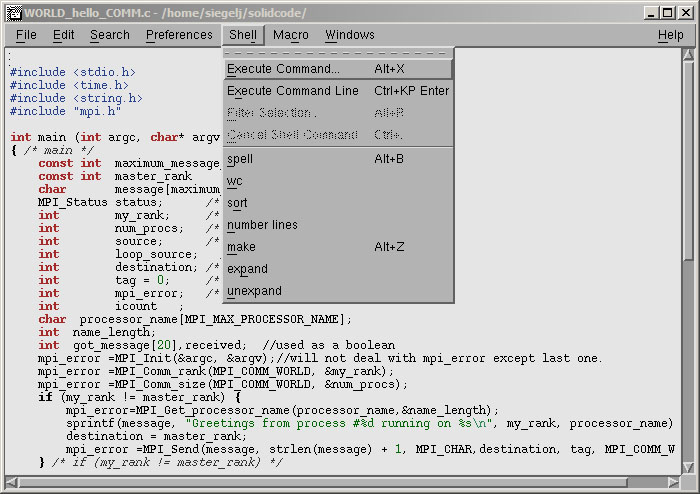Open the Windows menu
This screenshot has height=494, width=700.
point(350,35)
